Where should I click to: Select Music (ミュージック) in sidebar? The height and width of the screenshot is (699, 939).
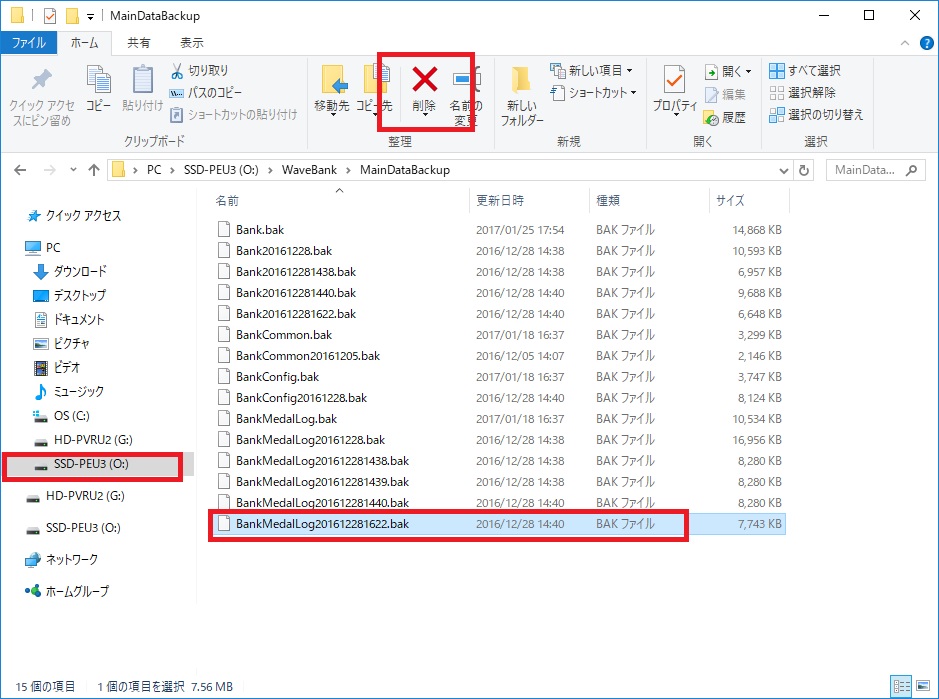[69, 392]
